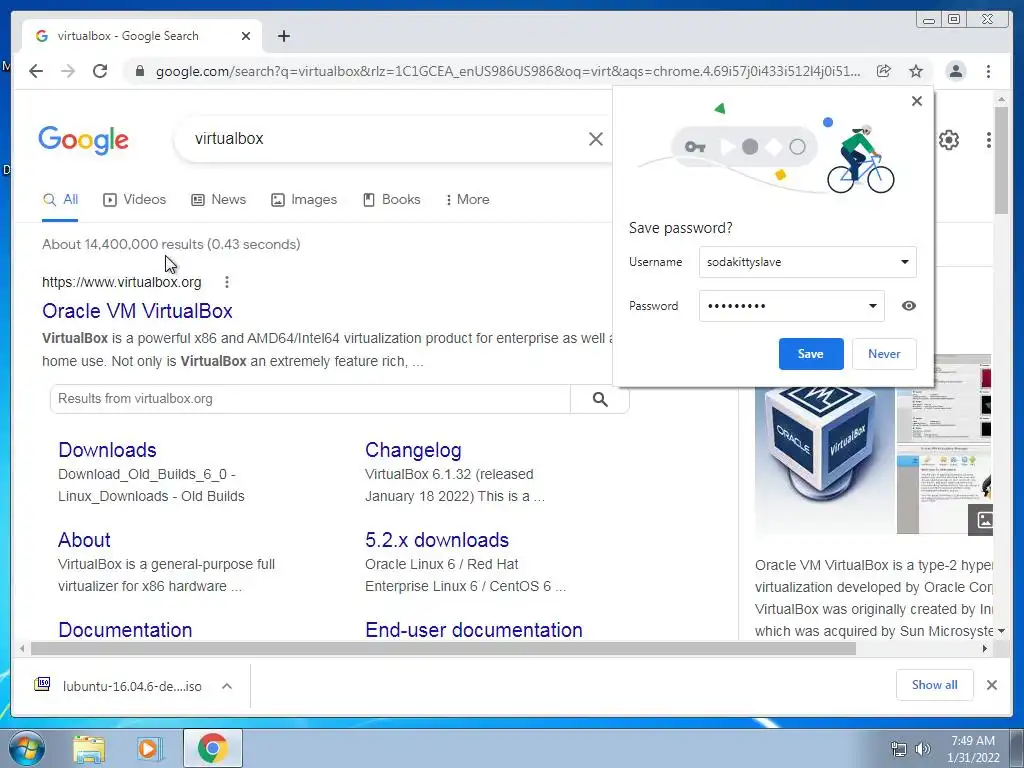Reload the current page

tap(100, 71)
